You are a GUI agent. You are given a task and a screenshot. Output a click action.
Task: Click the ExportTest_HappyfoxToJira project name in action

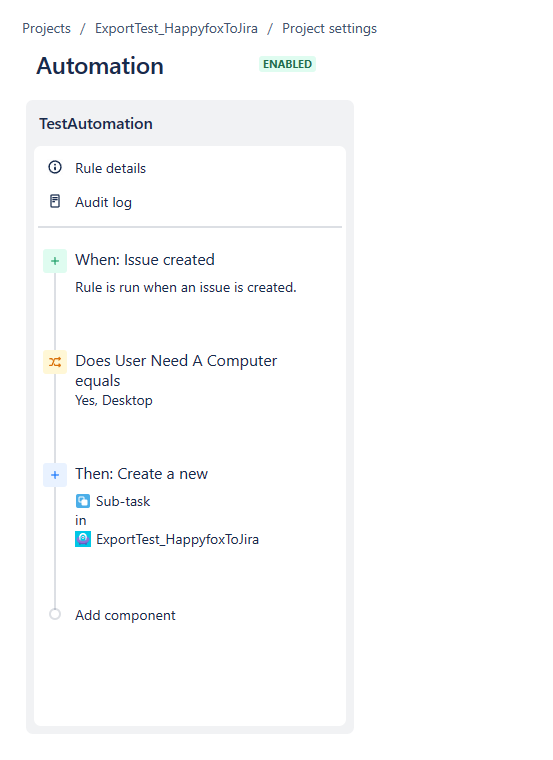click(177, 539)
